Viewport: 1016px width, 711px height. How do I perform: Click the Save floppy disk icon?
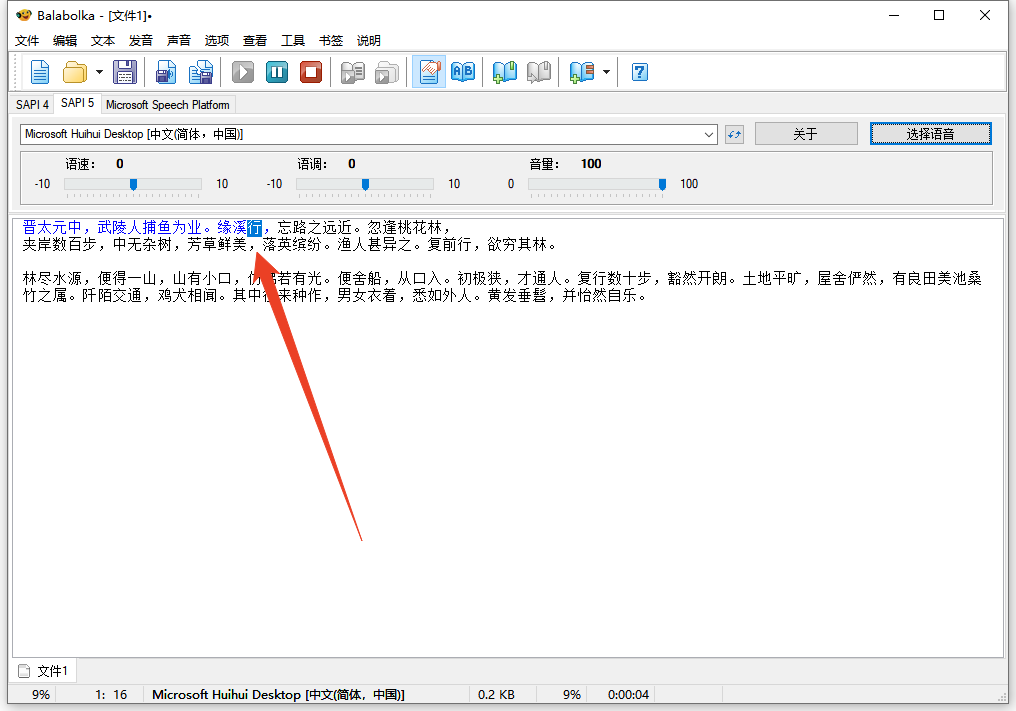[x=124, y=72]
